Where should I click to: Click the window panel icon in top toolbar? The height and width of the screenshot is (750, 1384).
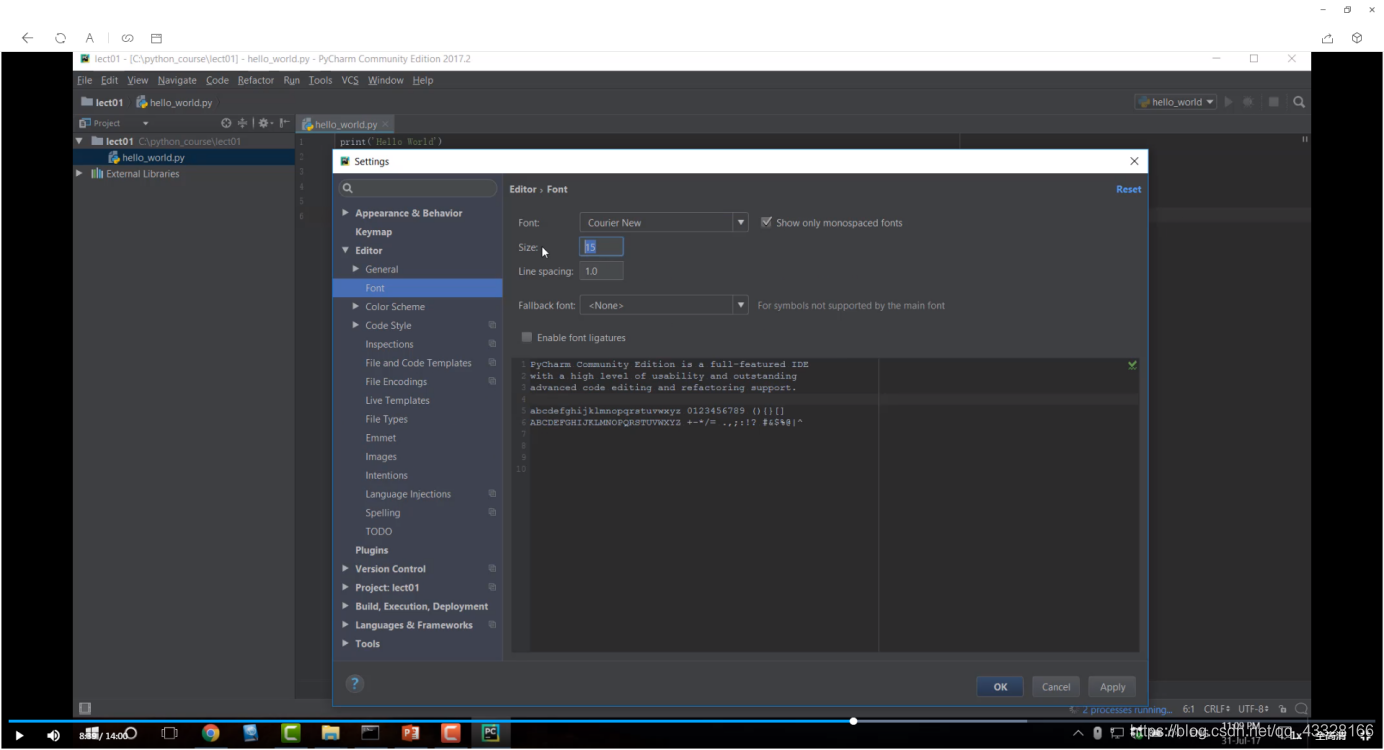[x=156, y=38]
